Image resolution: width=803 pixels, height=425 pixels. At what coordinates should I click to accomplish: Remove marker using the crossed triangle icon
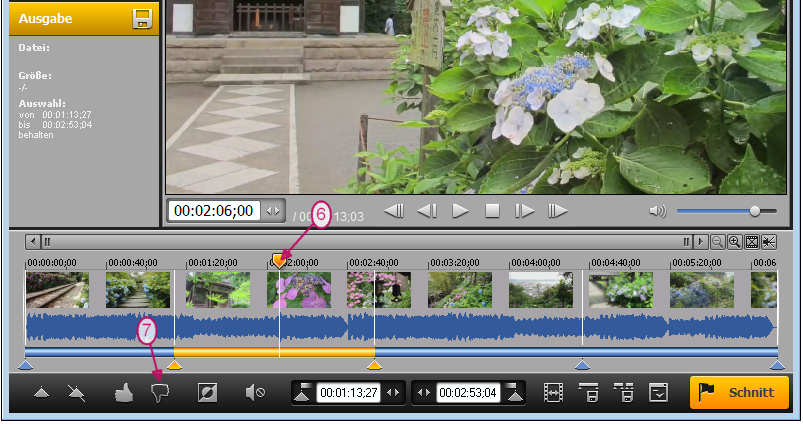76,393
